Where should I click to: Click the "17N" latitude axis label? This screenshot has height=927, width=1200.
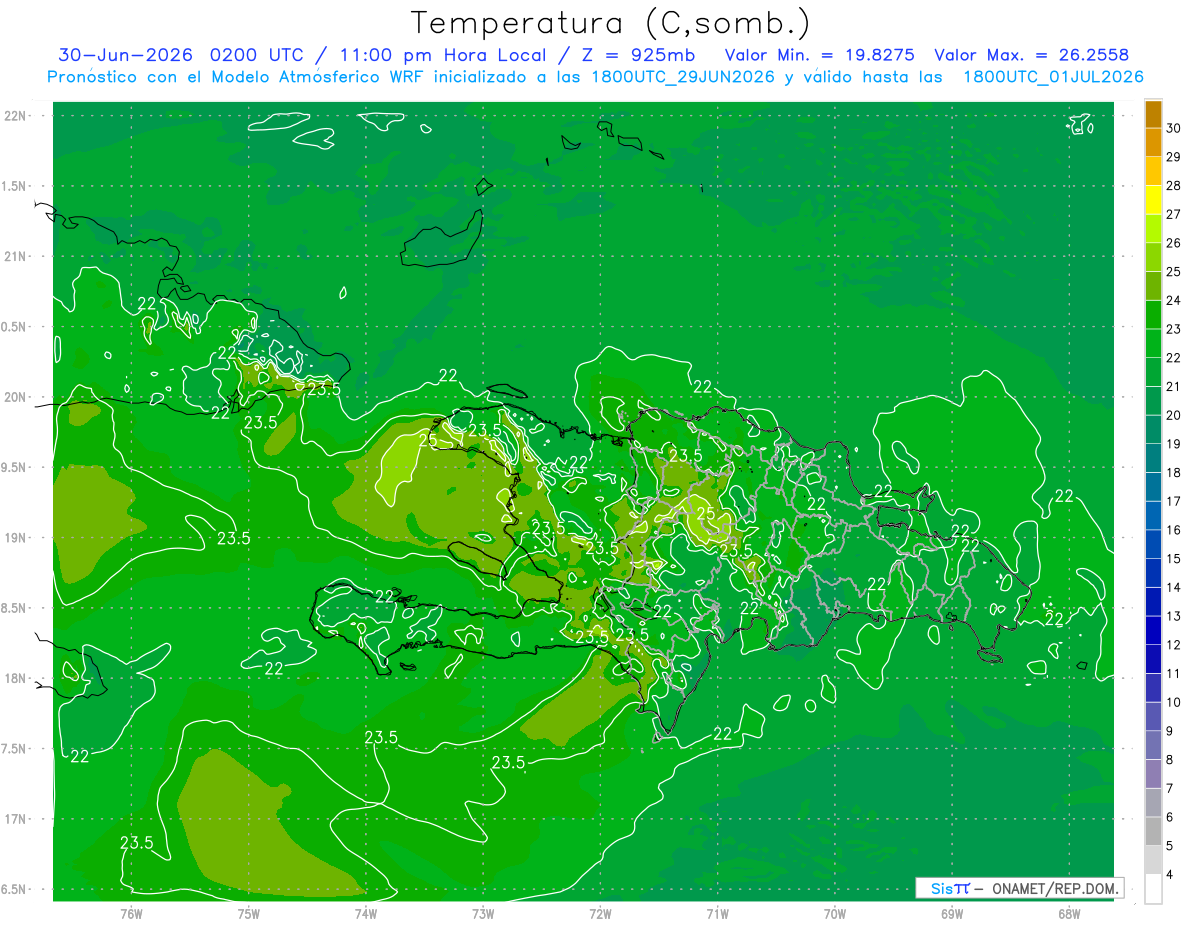15,819
